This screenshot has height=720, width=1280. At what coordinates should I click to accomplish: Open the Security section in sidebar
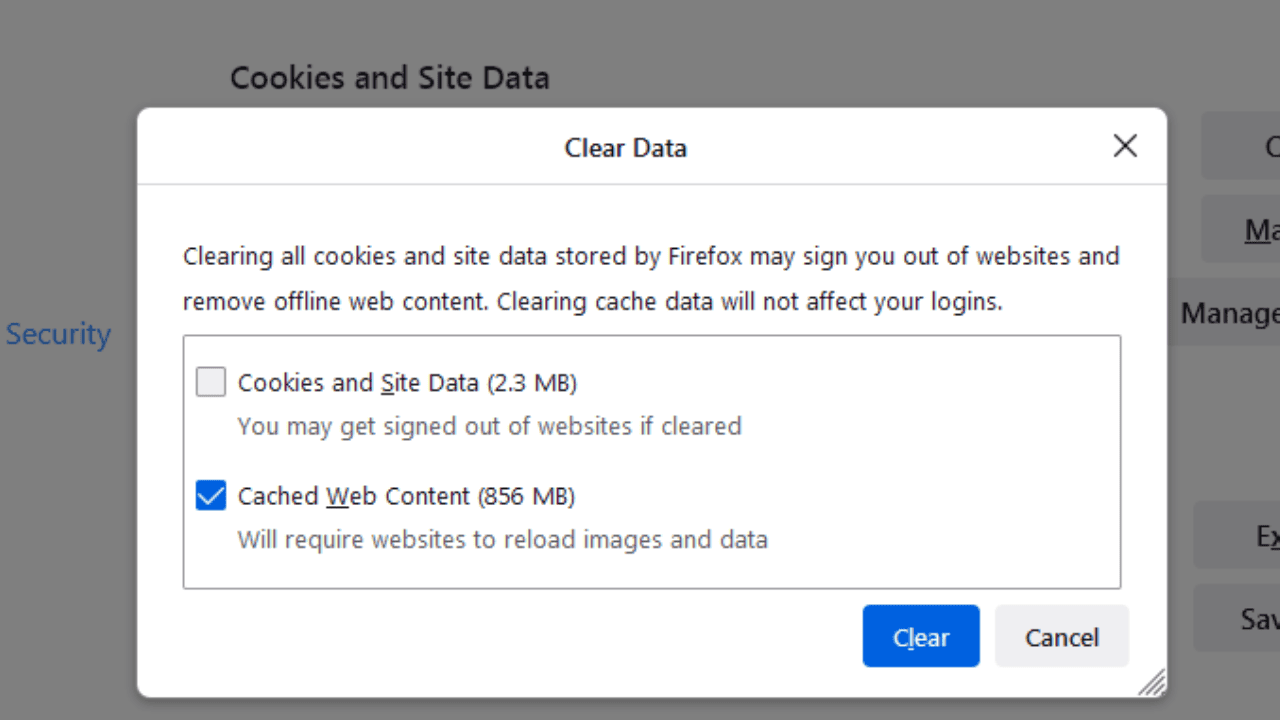pos(58,334)
